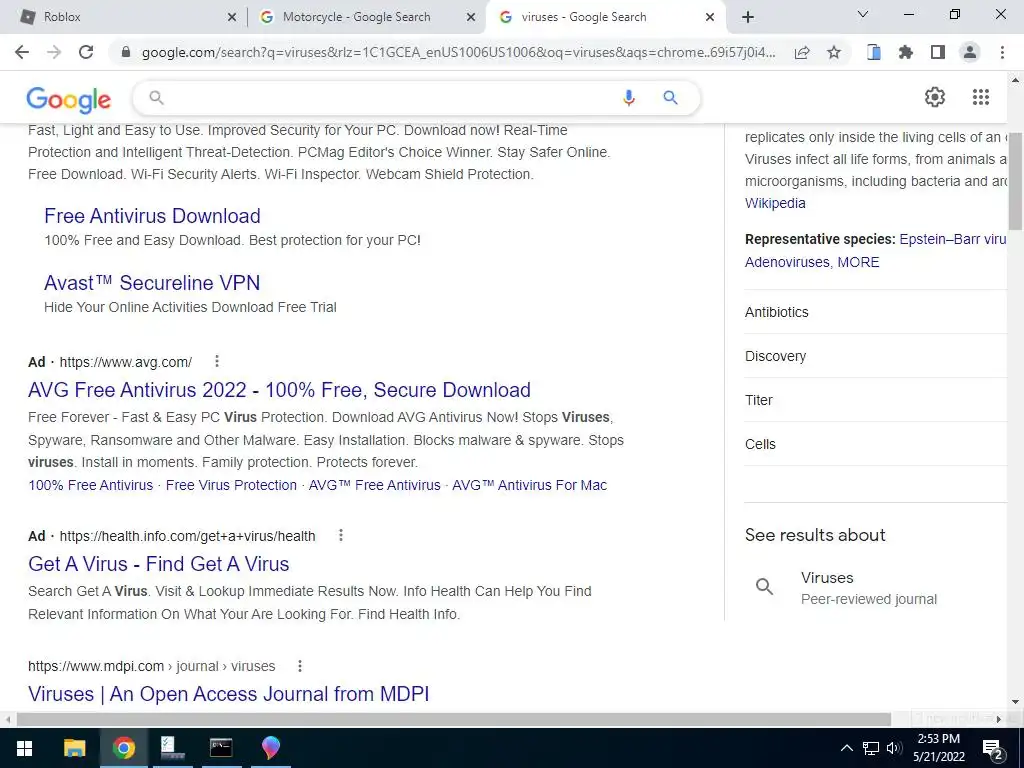This screenshot has height=768, width=1024.
Task: Open the Wikipedia link in knowledge panel
Action: click(775, 203)
